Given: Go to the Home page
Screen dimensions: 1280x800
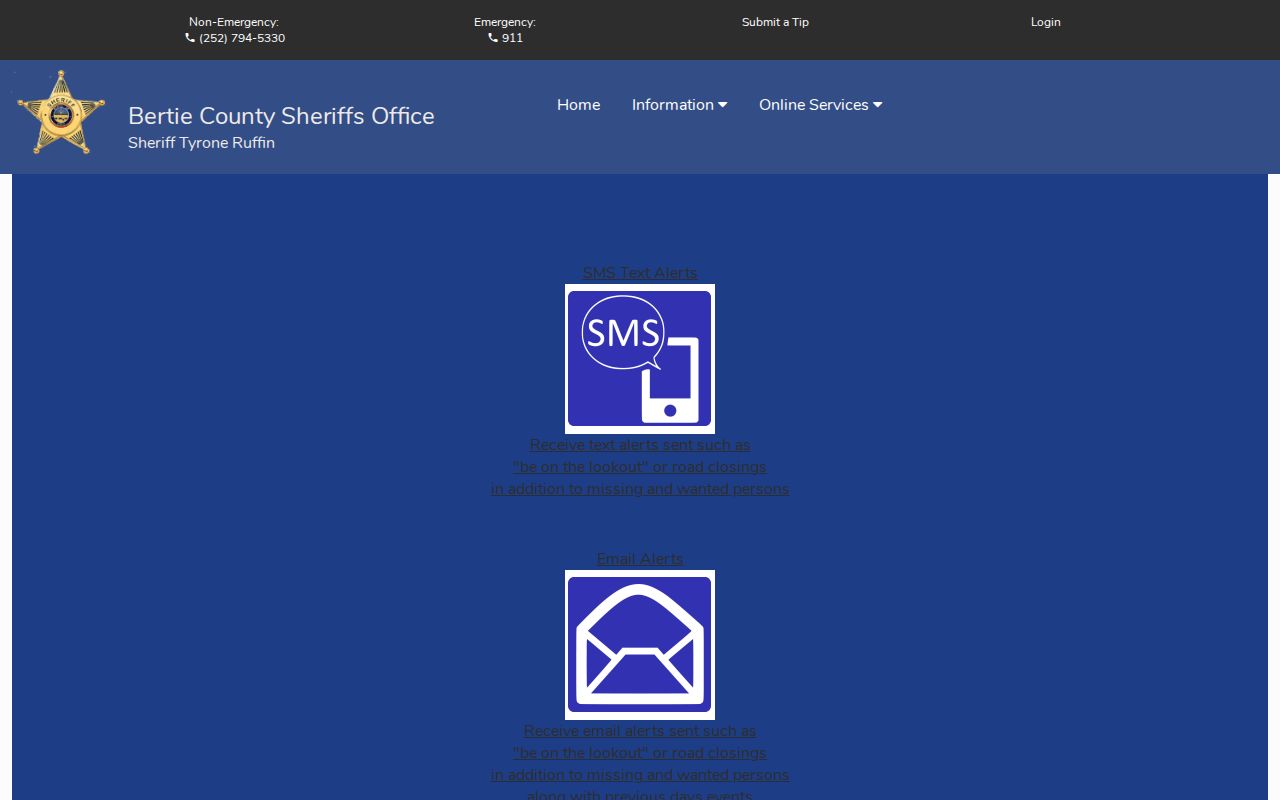Looking at the screenshot, I should point(579,105).
